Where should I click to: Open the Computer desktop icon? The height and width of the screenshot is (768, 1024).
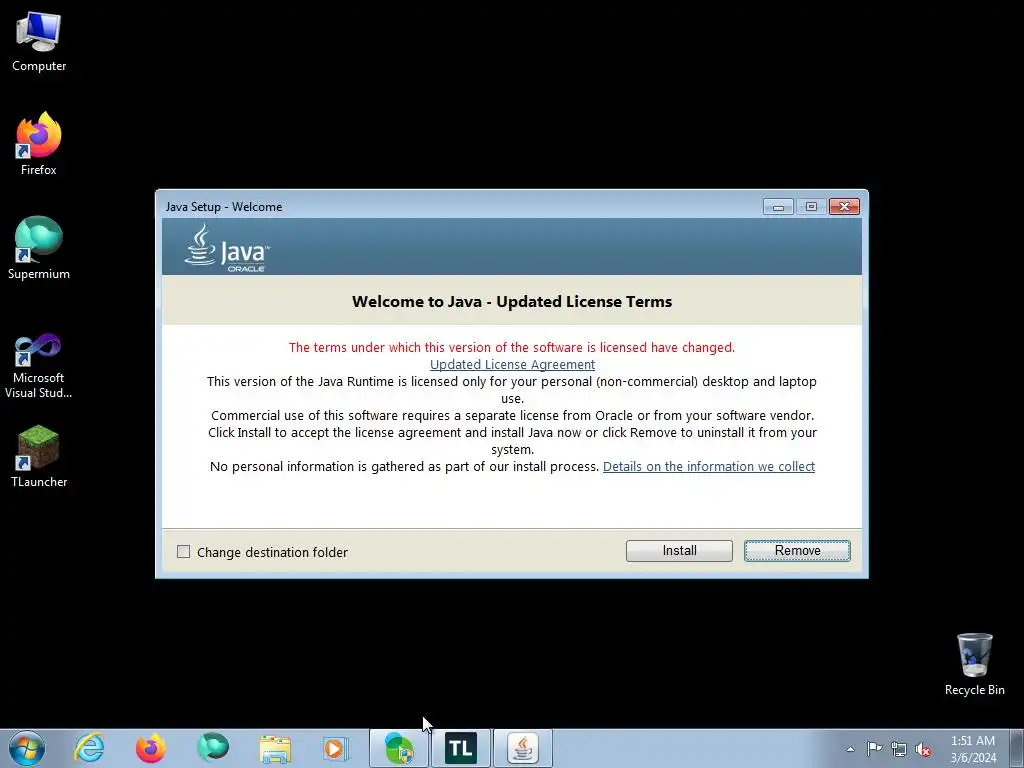point(39,41)
